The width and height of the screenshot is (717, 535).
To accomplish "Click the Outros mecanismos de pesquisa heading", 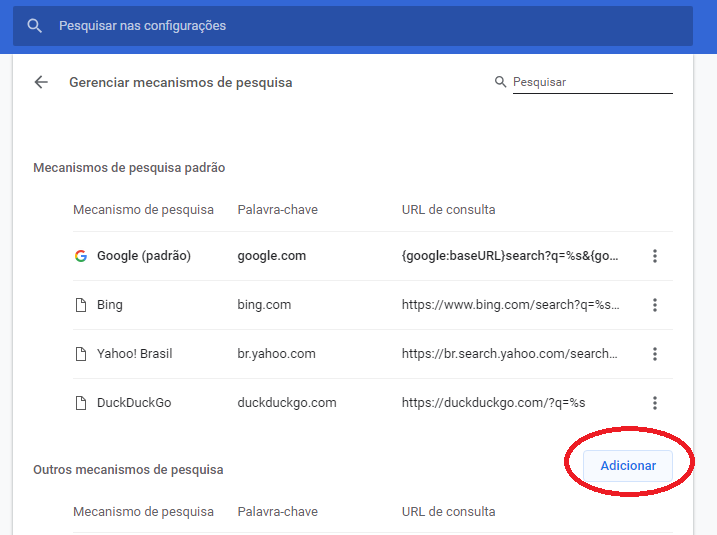I will point(128,470).
